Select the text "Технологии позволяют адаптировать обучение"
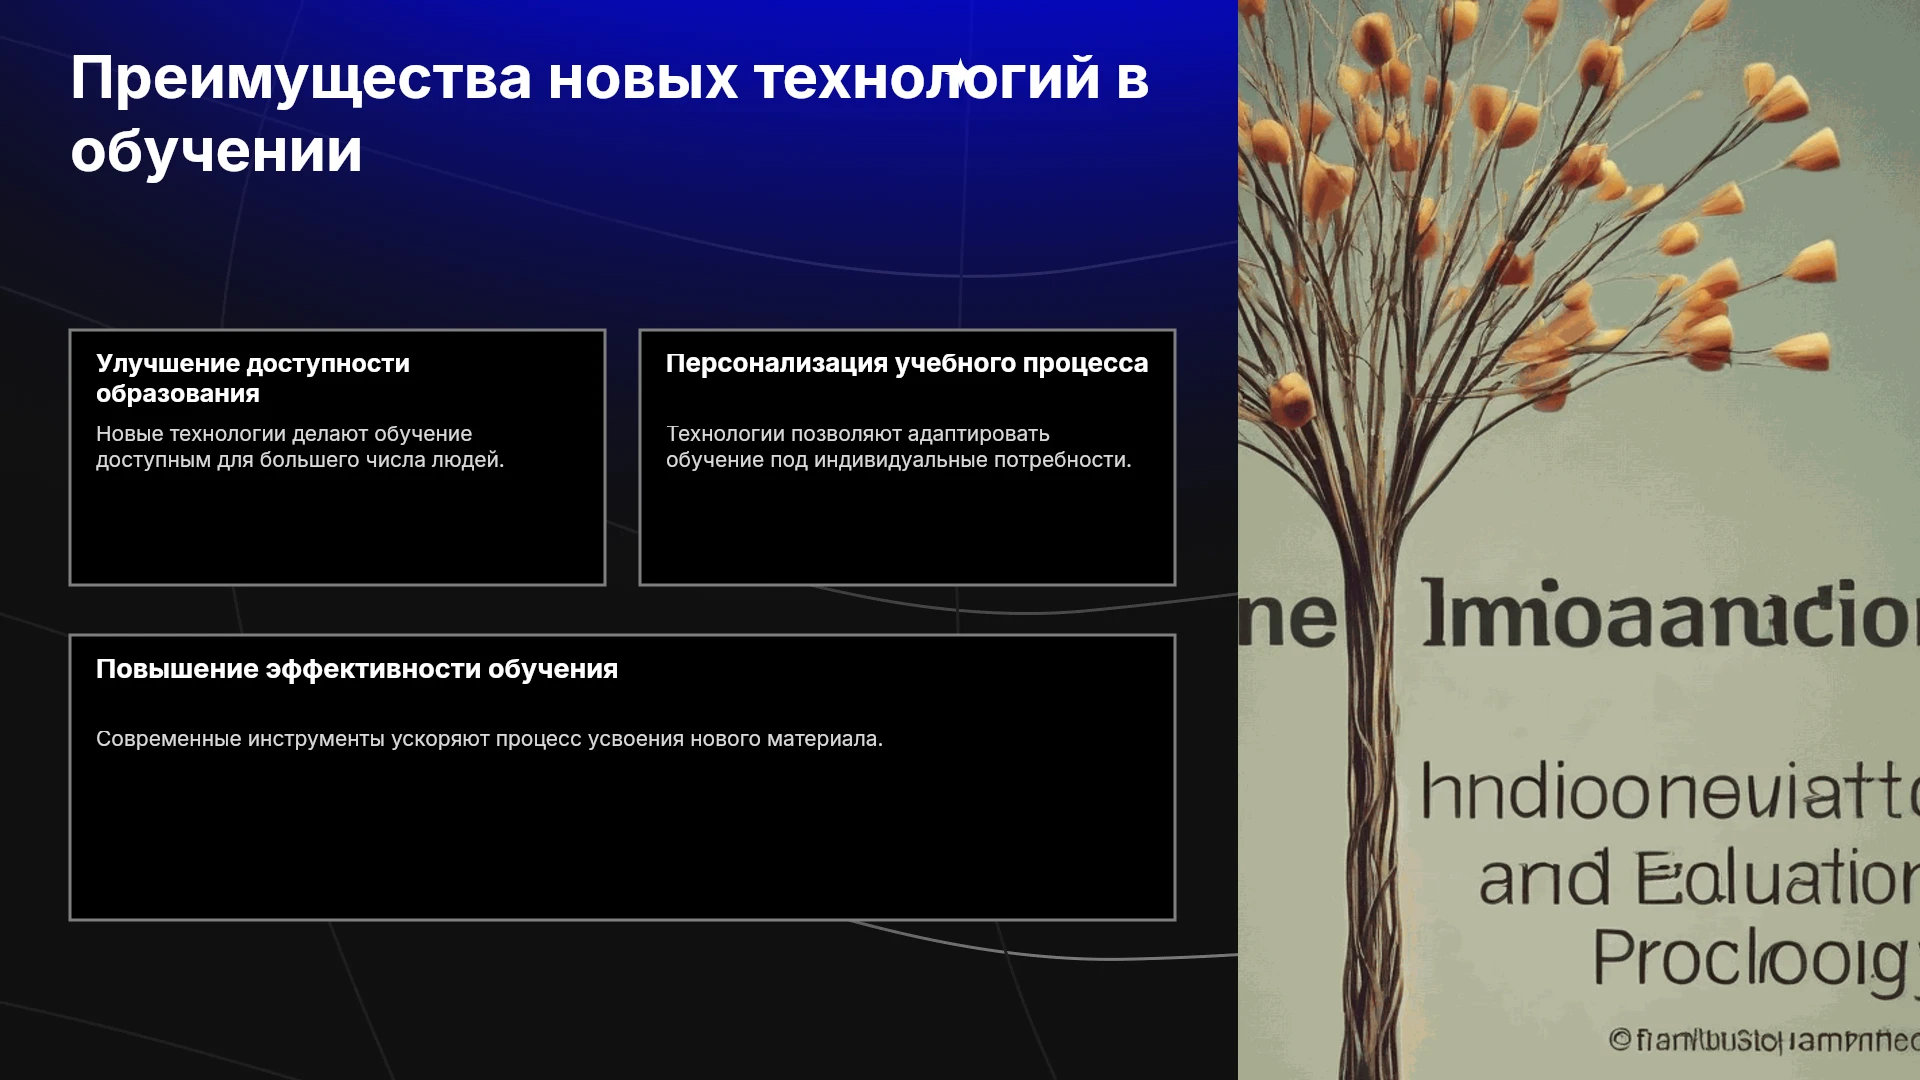 [898, 447]
